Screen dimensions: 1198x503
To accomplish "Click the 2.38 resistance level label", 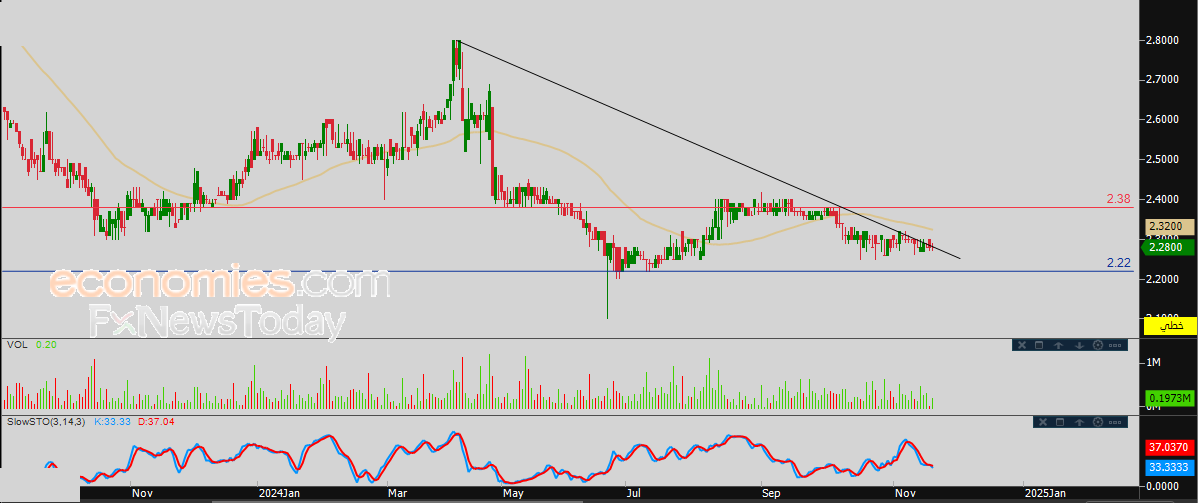I will click(x=1119, y=199).
